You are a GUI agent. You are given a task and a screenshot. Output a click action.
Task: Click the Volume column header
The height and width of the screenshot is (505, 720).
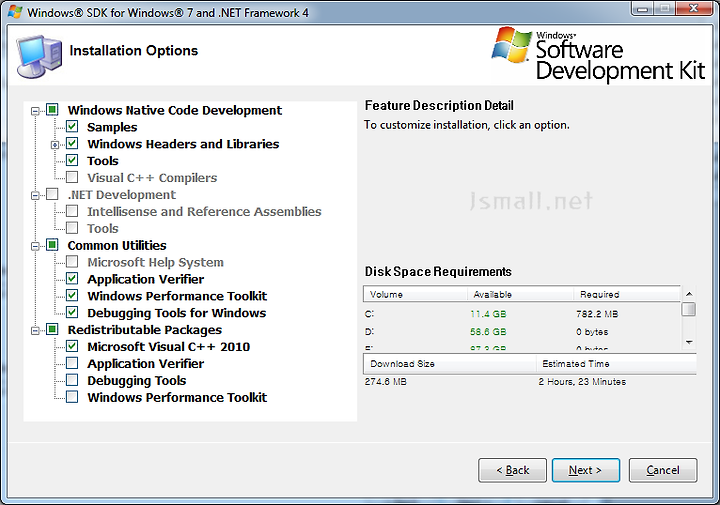pyautogui.click(x=415, y=294)
